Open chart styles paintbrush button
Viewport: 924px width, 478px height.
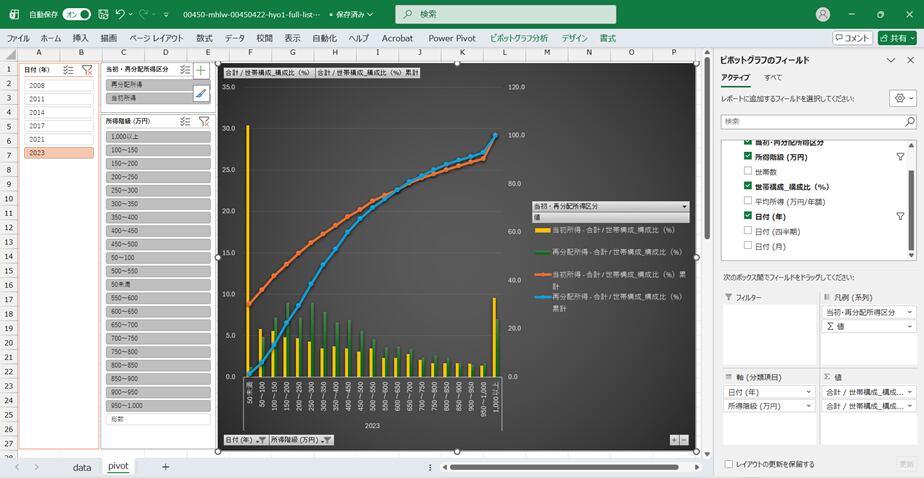pos(201,93)
